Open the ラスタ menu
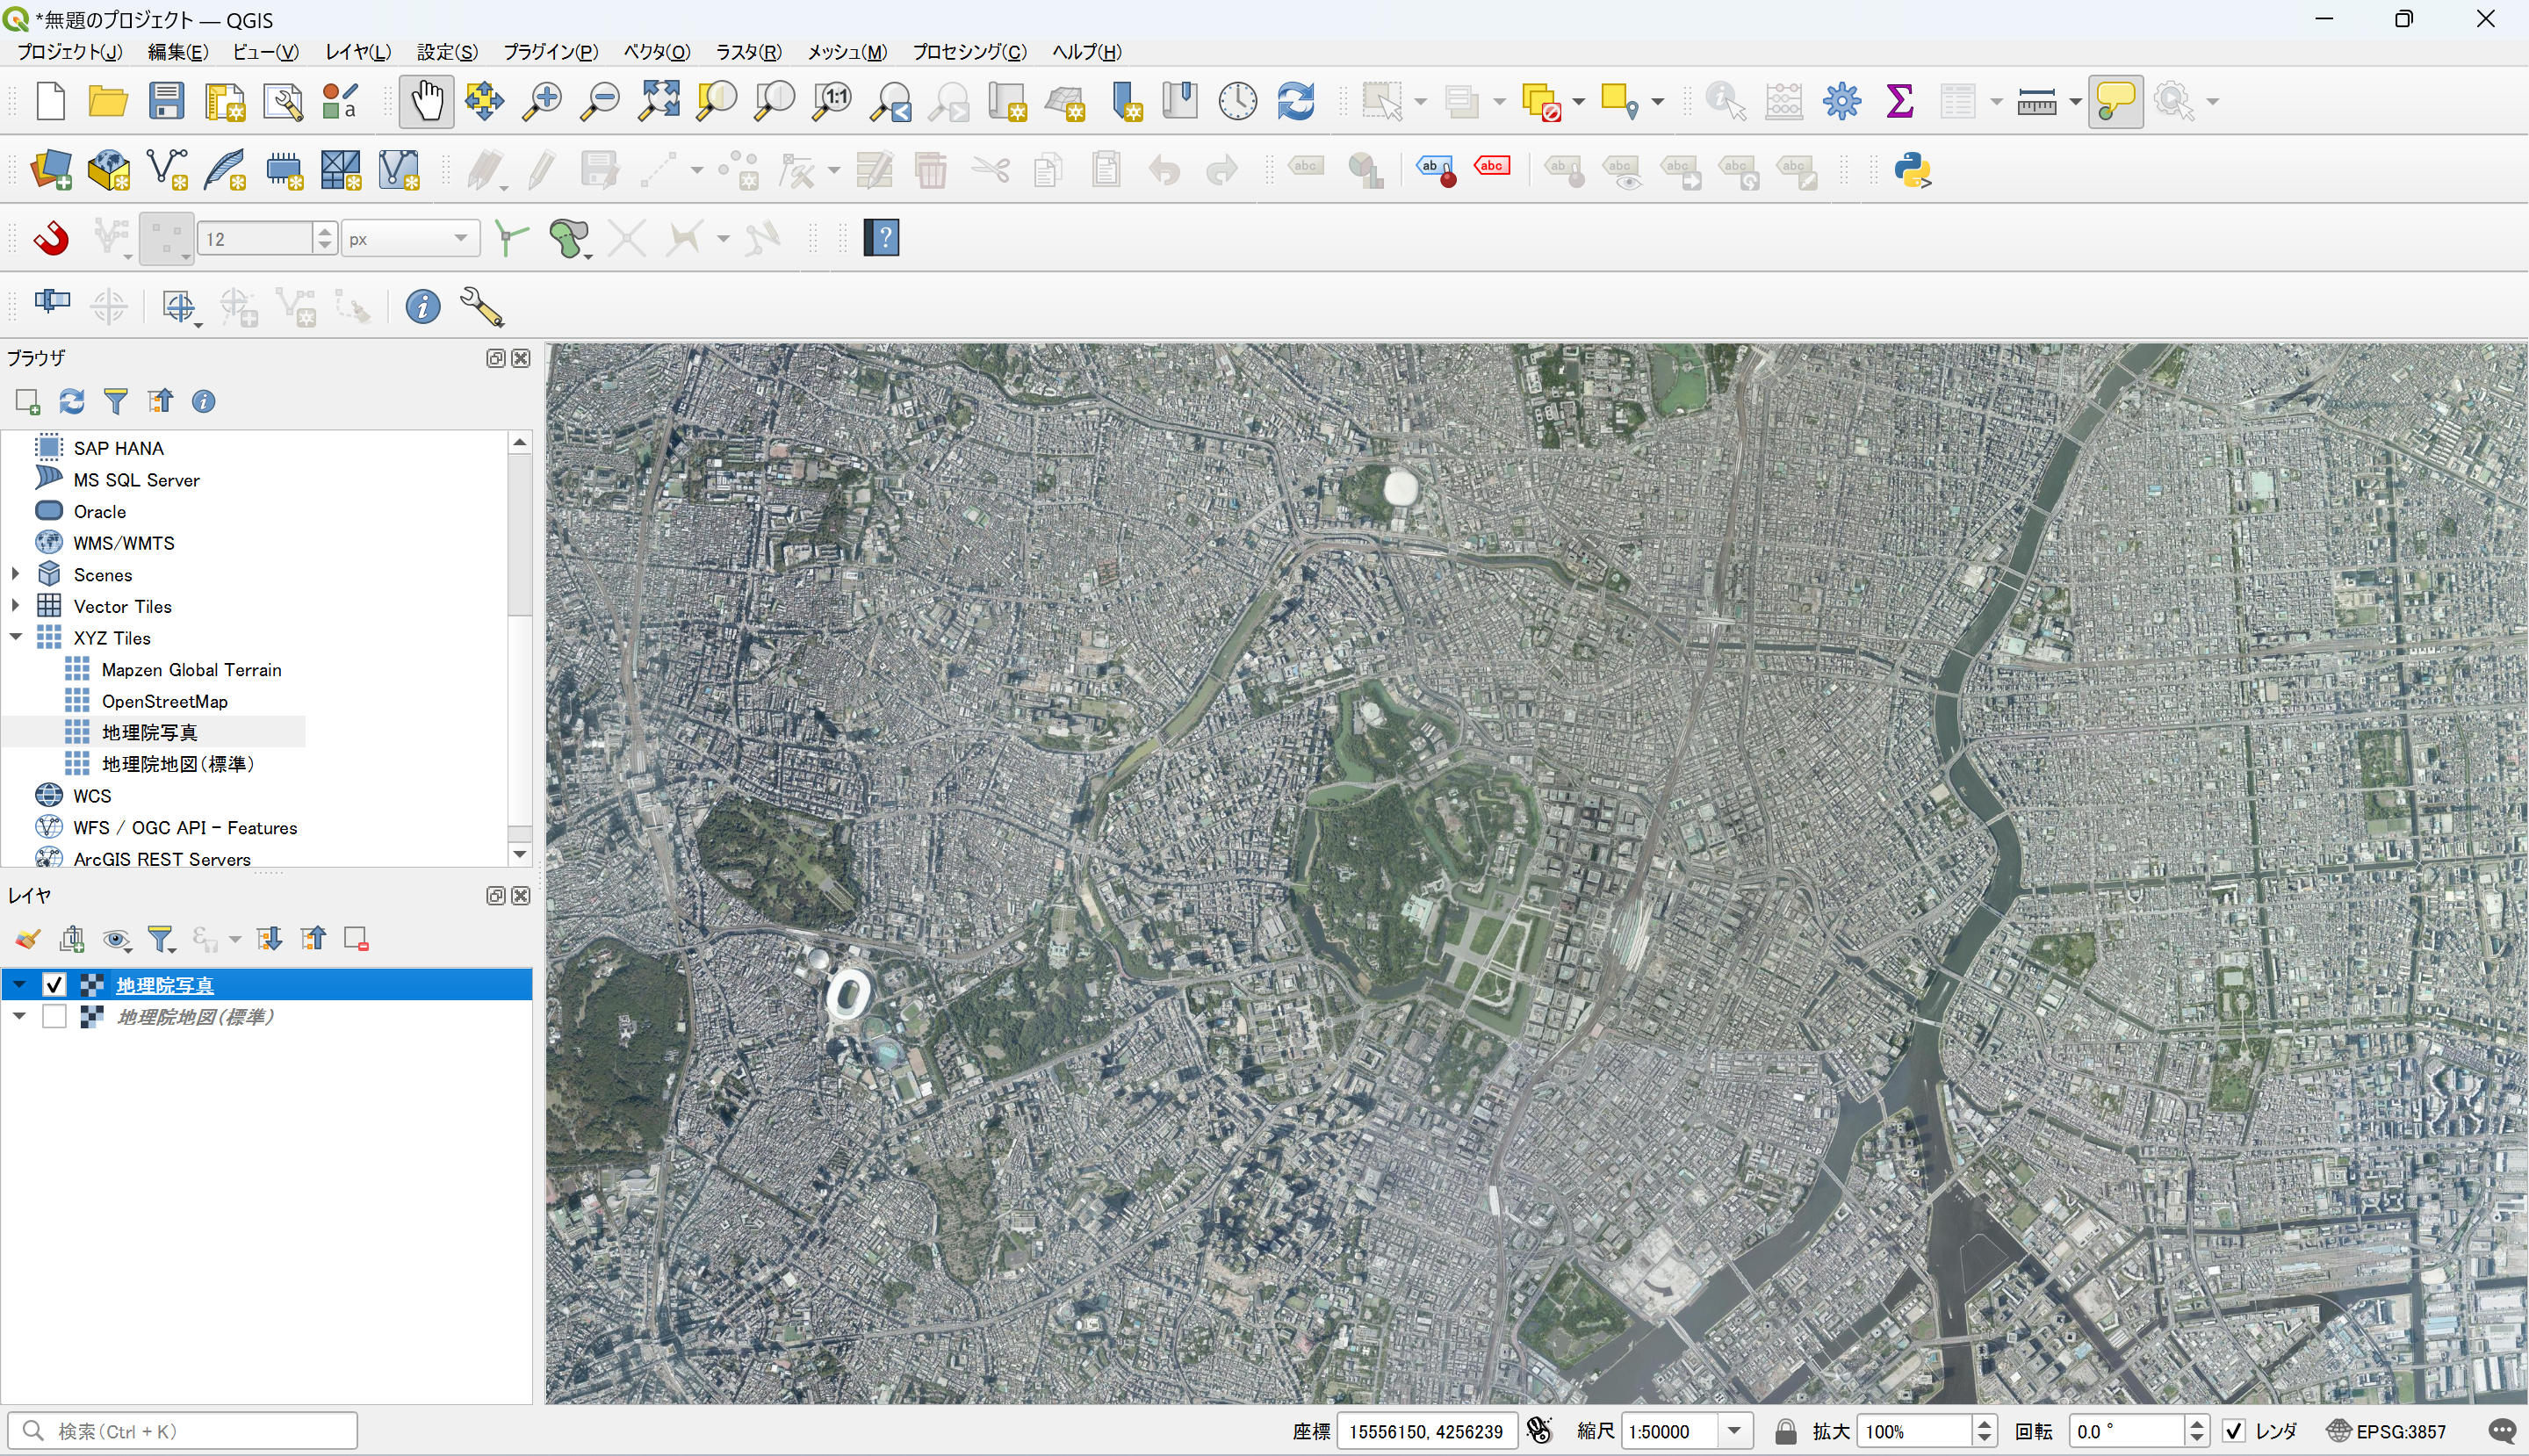The width and height of the screenshot is (2529, 1456). pos(747,51)
